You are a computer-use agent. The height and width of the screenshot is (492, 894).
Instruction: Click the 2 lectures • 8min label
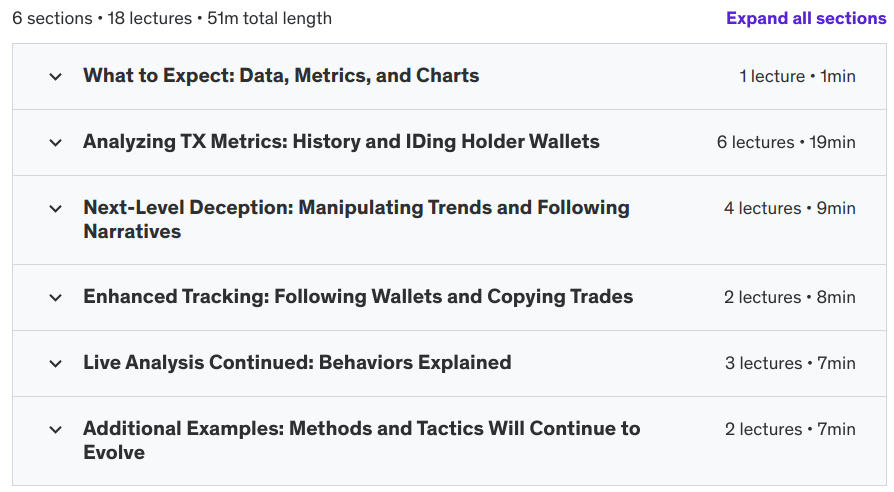coord(789,297)
